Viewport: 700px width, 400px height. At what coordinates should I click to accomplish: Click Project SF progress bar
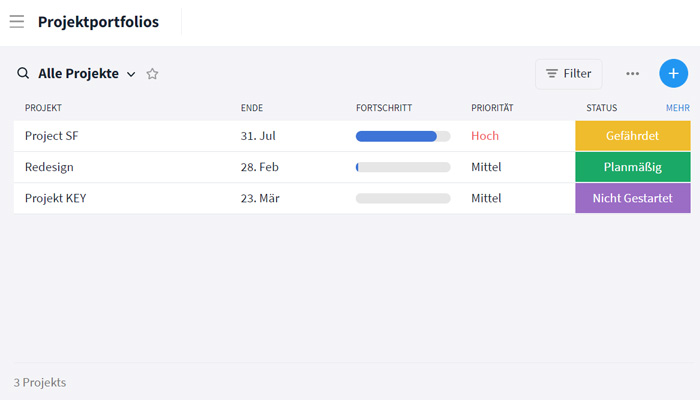point(403,136)
